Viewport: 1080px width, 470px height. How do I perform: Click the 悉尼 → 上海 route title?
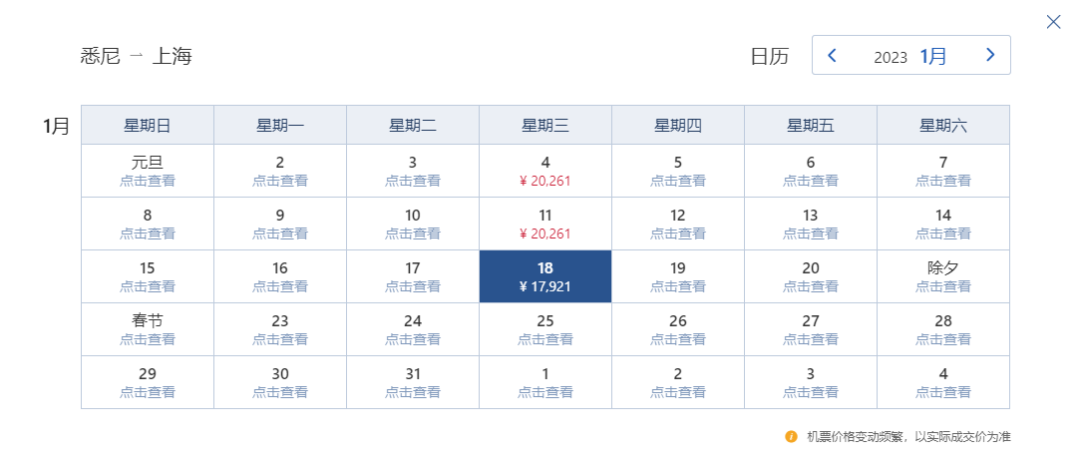136,57
